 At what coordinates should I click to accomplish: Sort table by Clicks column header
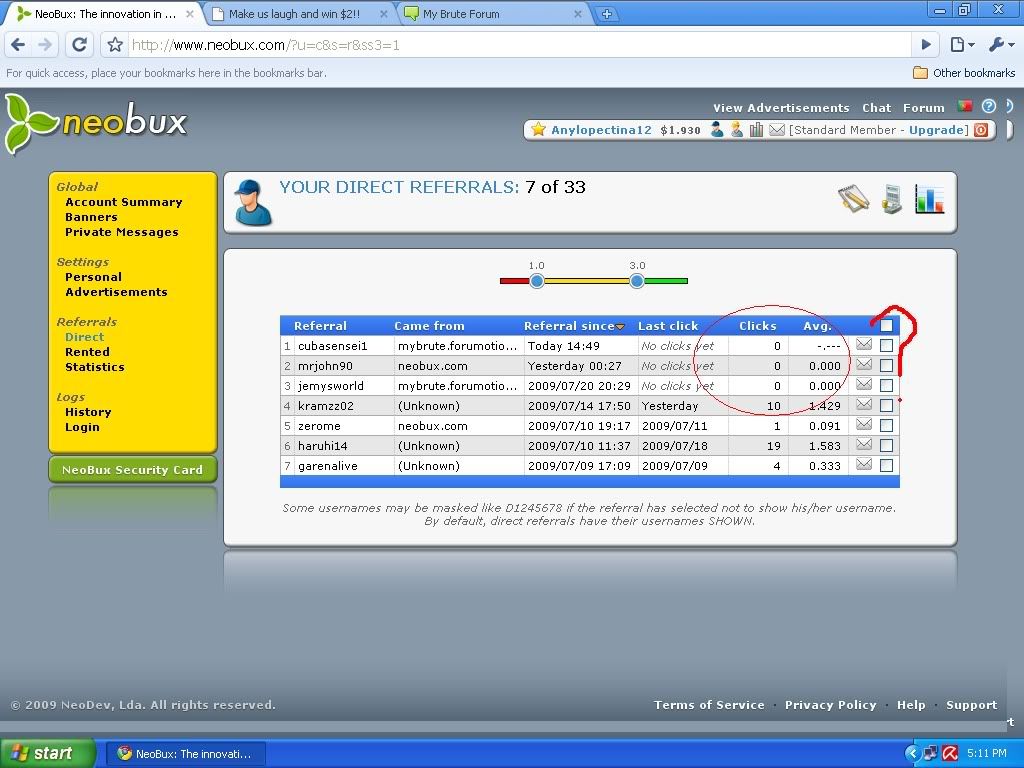pyautogui.click(x=758, y=326)
